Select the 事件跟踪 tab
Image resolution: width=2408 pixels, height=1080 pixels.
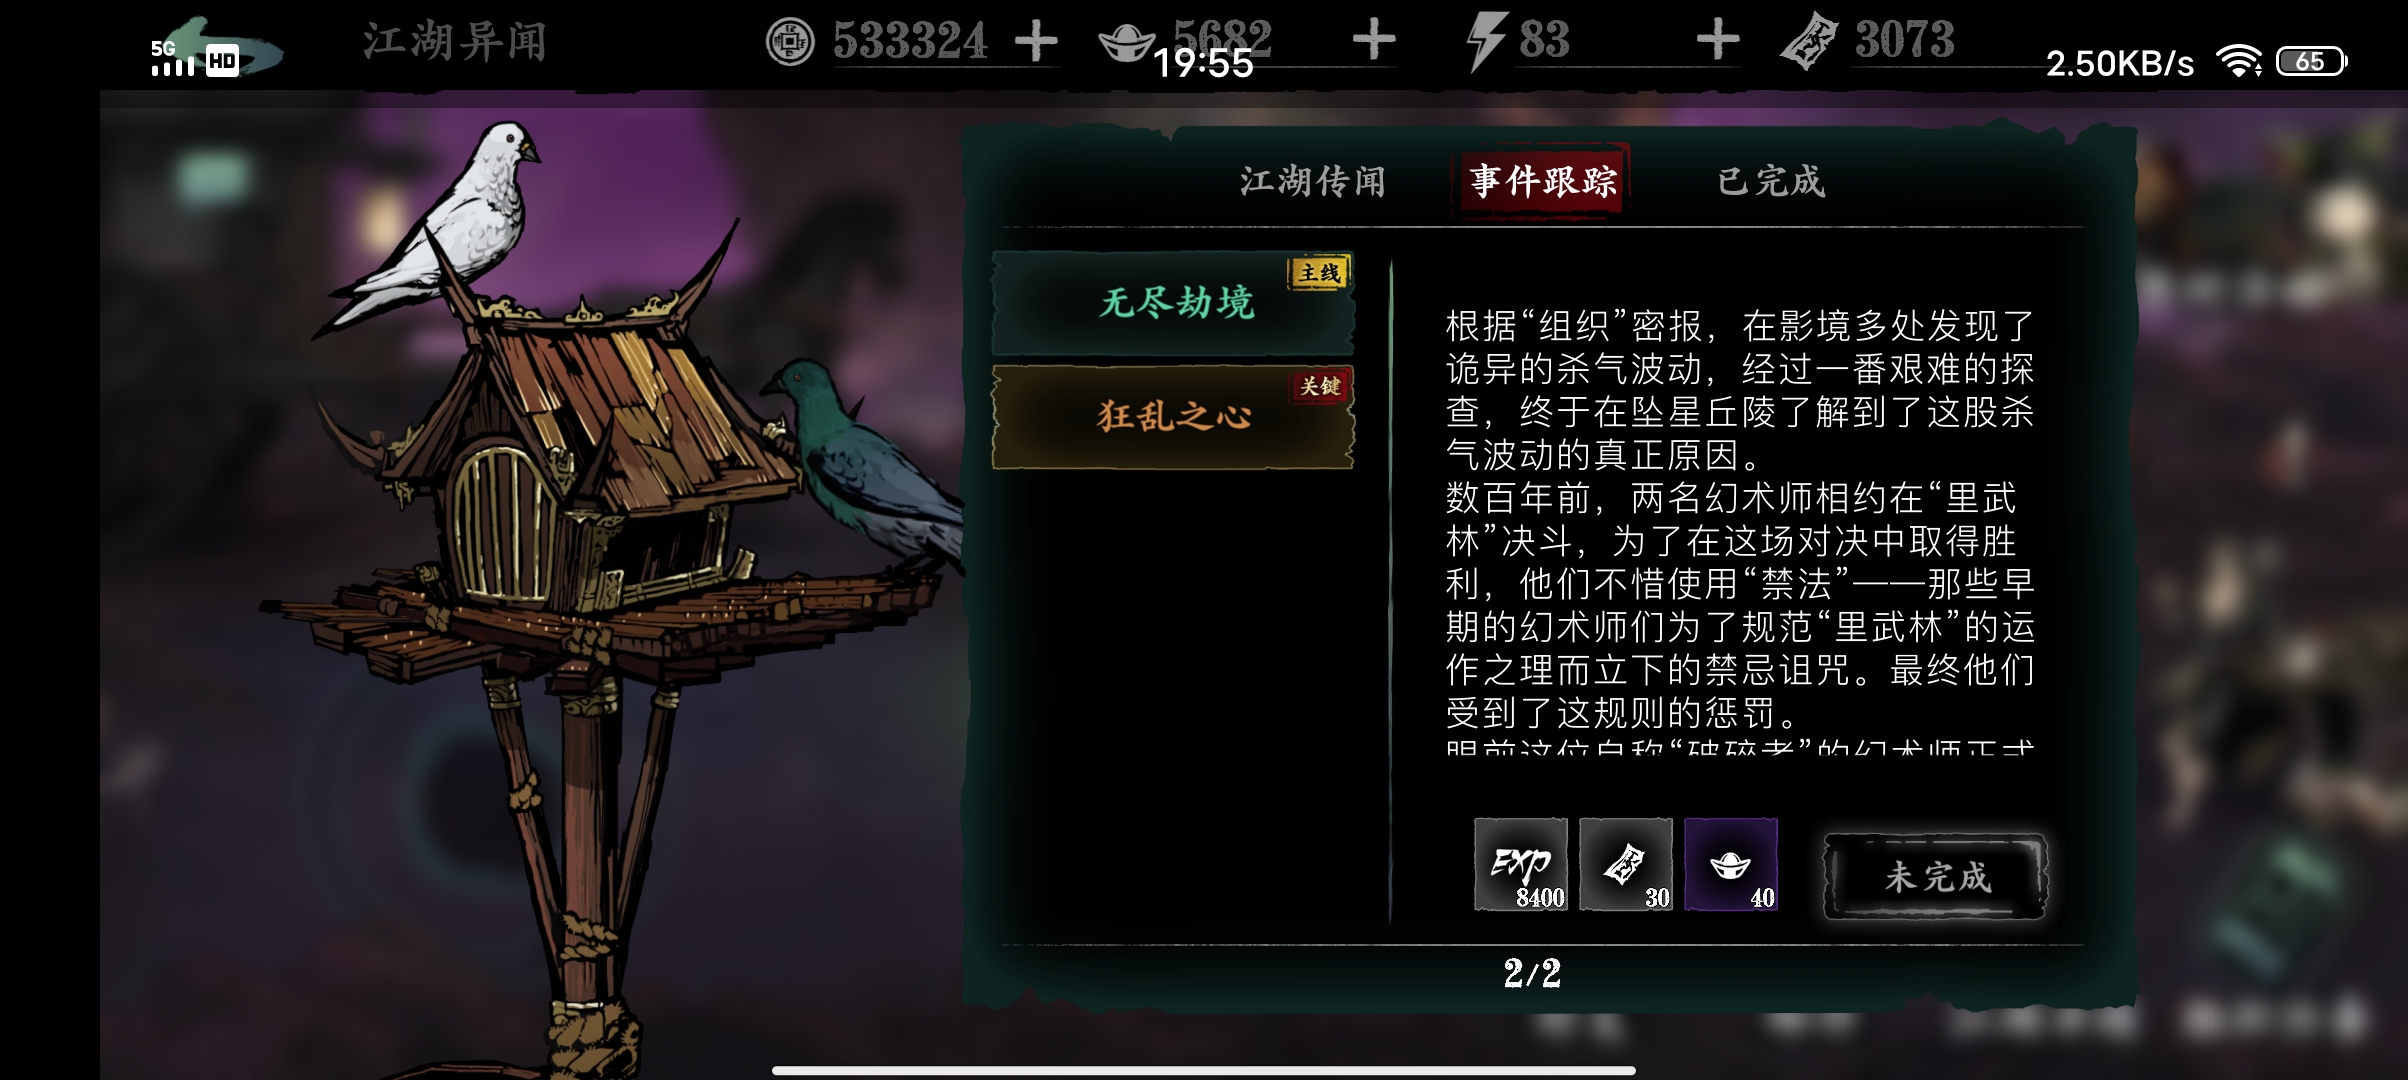point(1542,181)
